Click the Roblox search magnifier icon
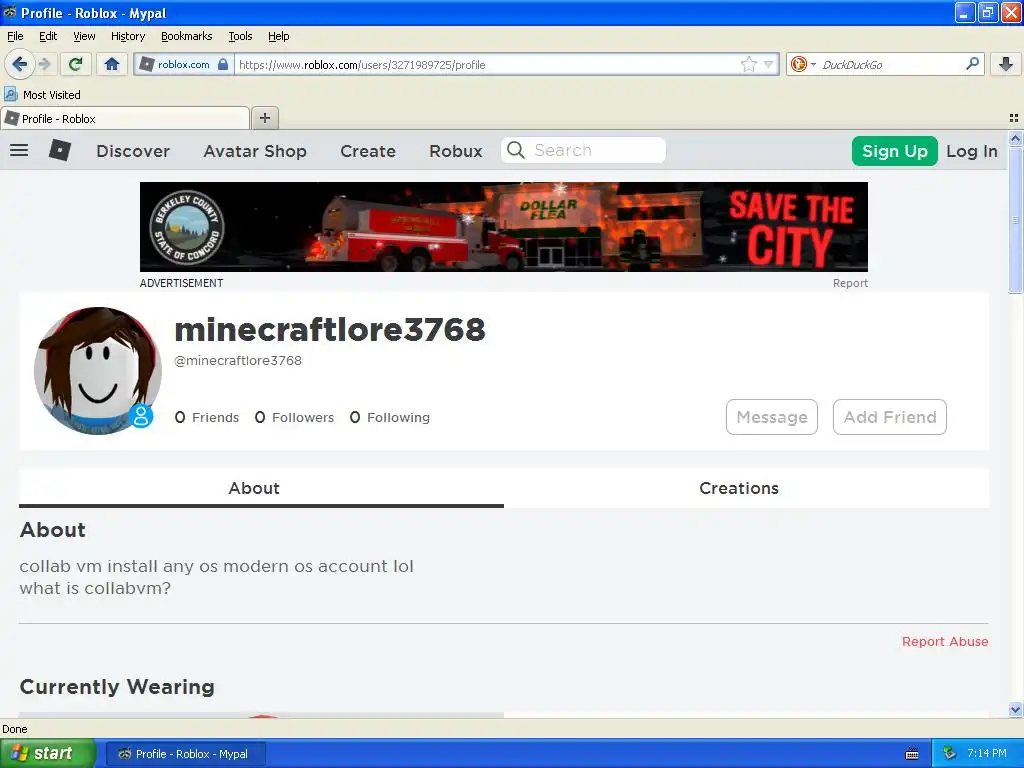 tap(515, 150)
